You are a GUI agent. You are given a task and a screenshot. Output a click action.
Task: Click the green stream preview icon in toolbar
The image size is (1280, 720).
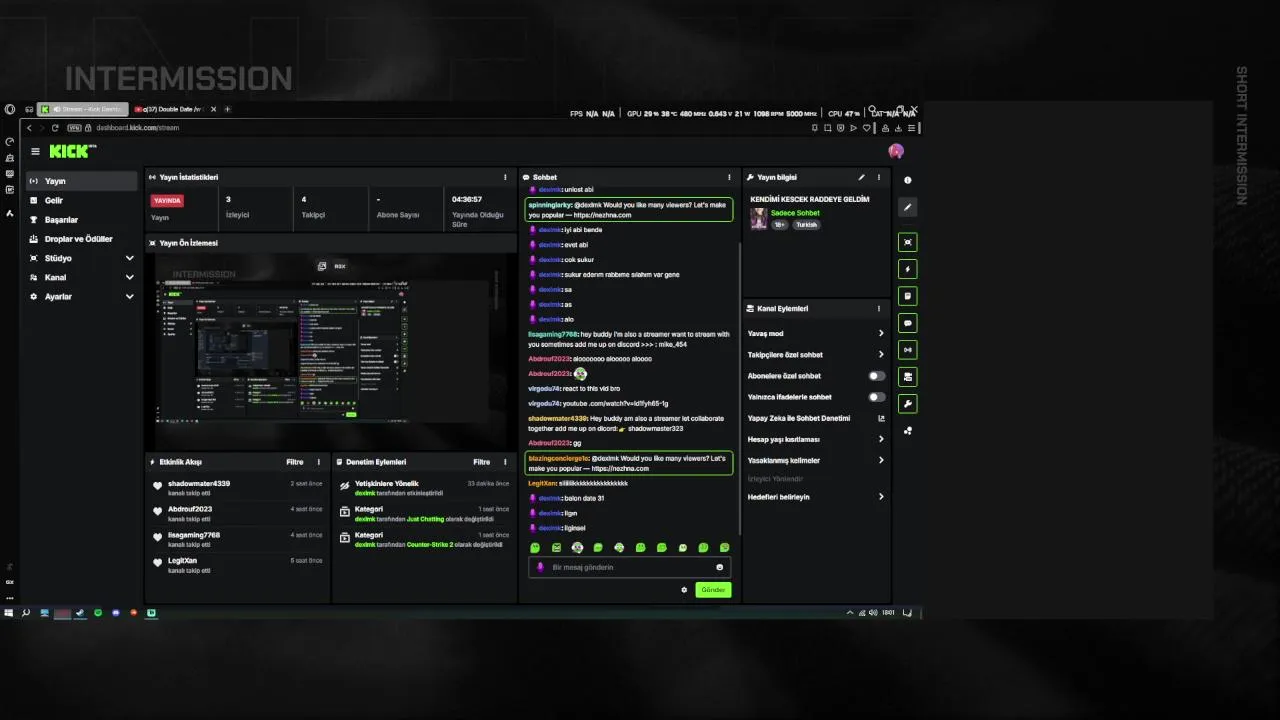click(908, 242)
